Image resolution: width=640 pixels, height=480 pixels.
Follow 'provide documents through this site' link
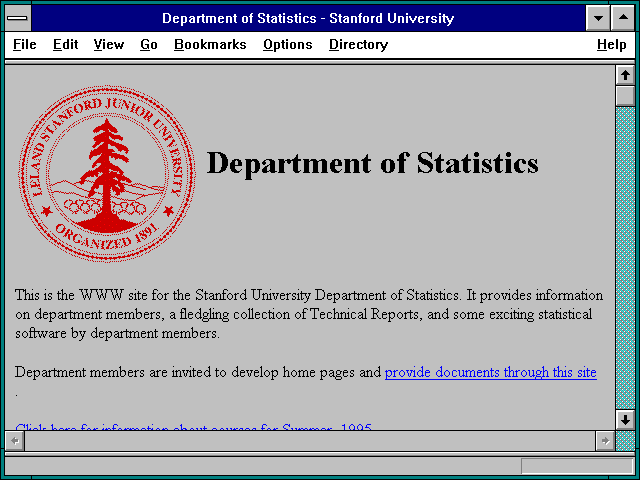(491, 372)
